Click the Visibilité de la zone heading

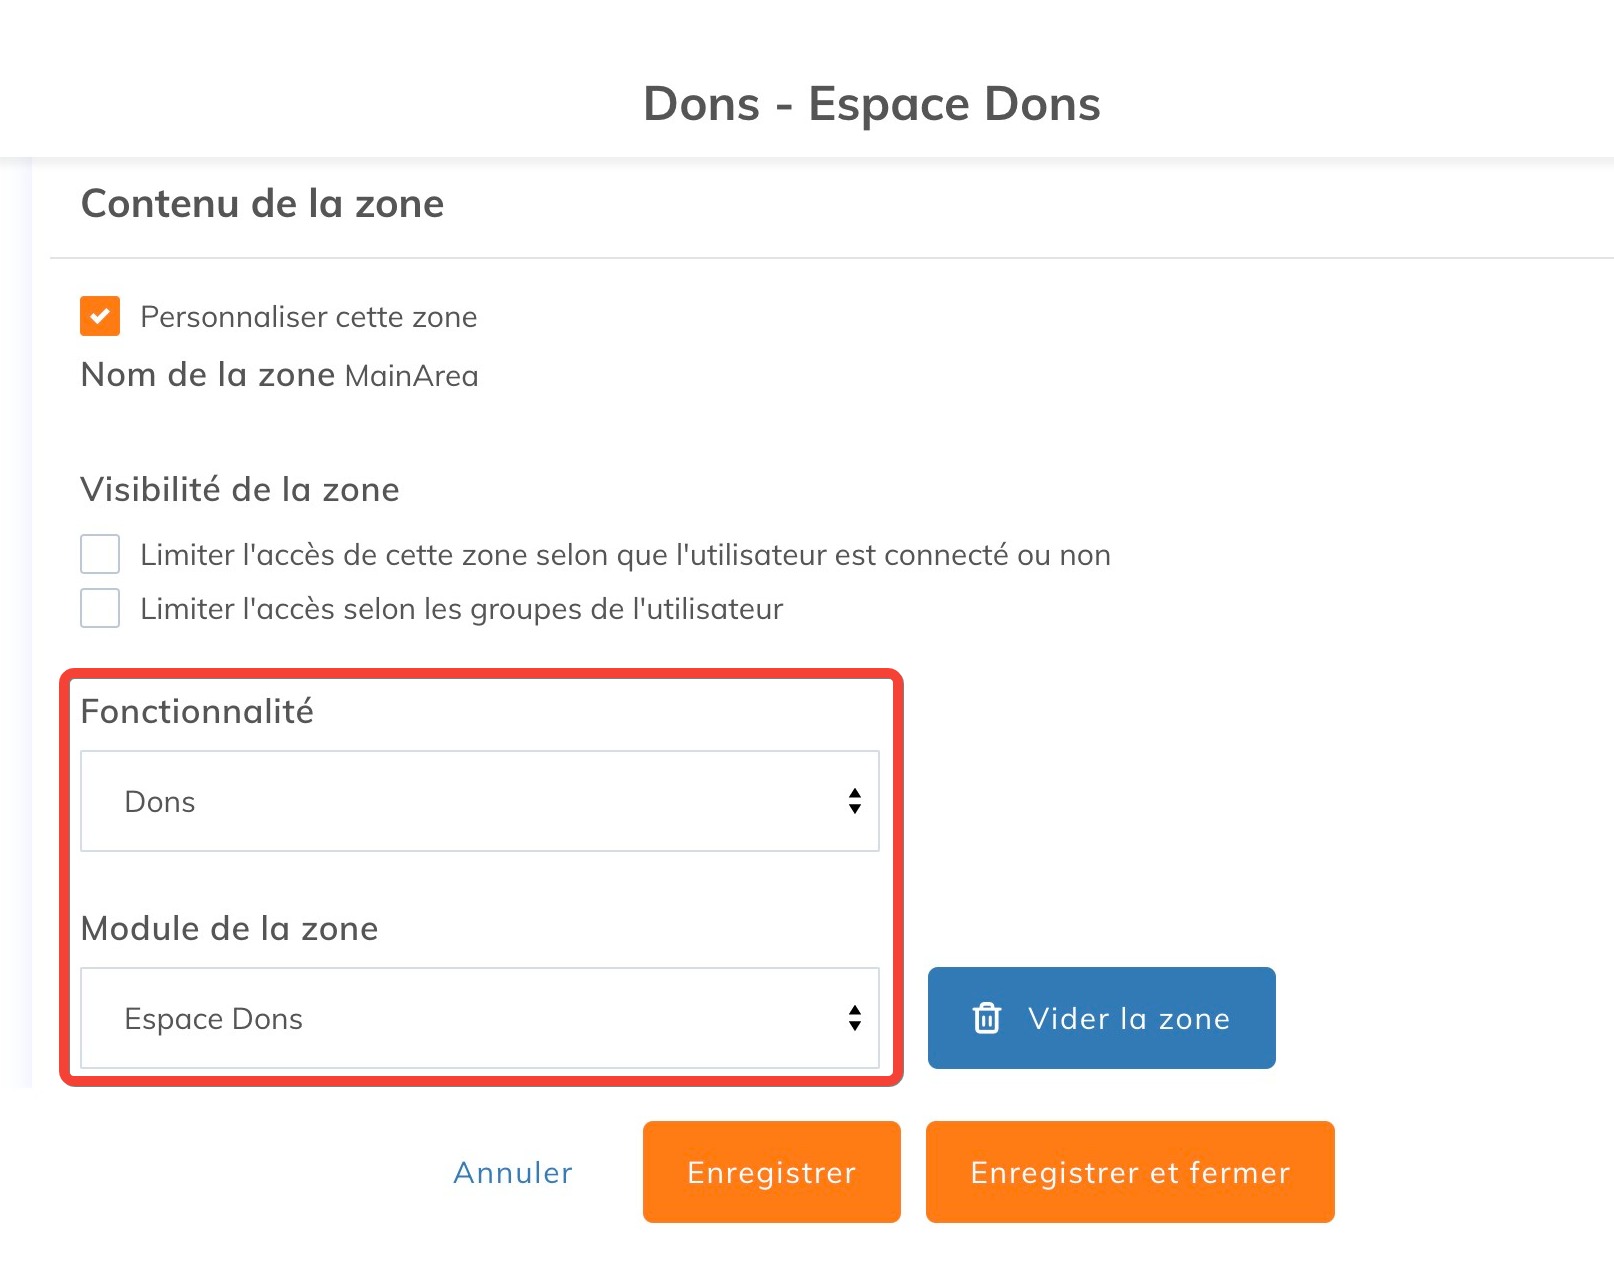pos(240,490)
